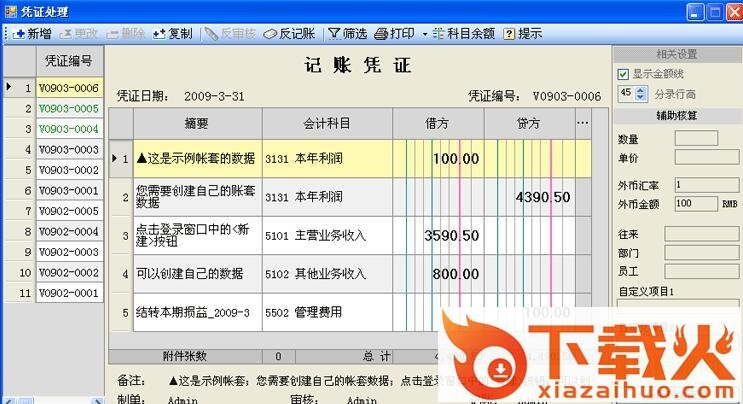Click the 附件张数 value showing 0
Image resolution: width=743 pixels, height=404 pixels.
pyautogui.click(x=279, y=356)
